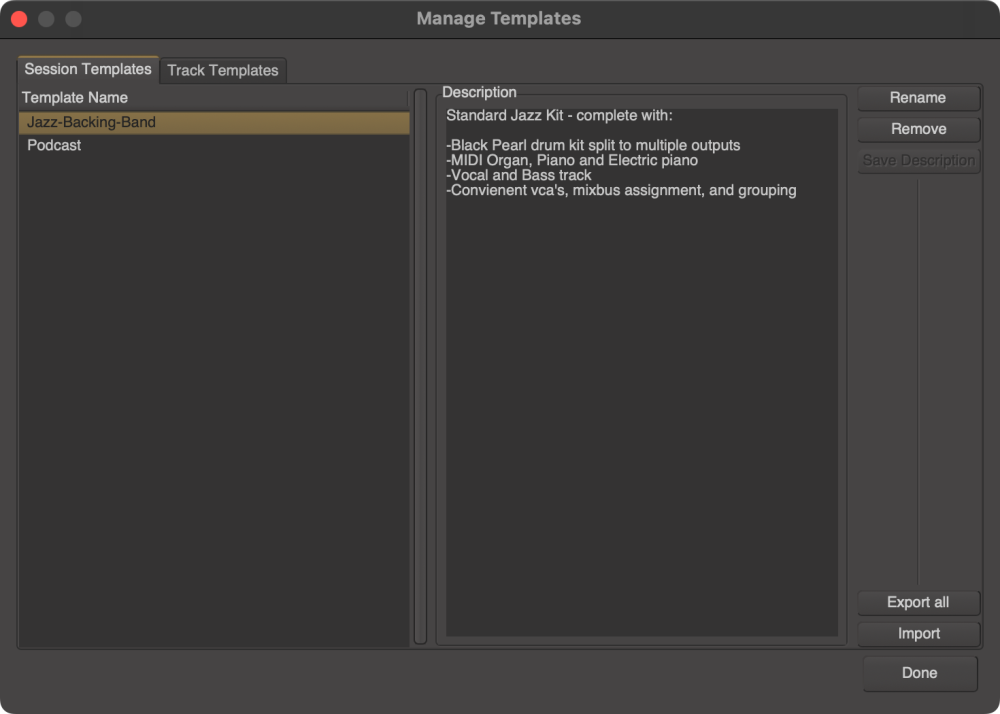Click the green zoom window button
Image resolution: width=1000 pixels, height=714 pixels.
click(73, 18)
